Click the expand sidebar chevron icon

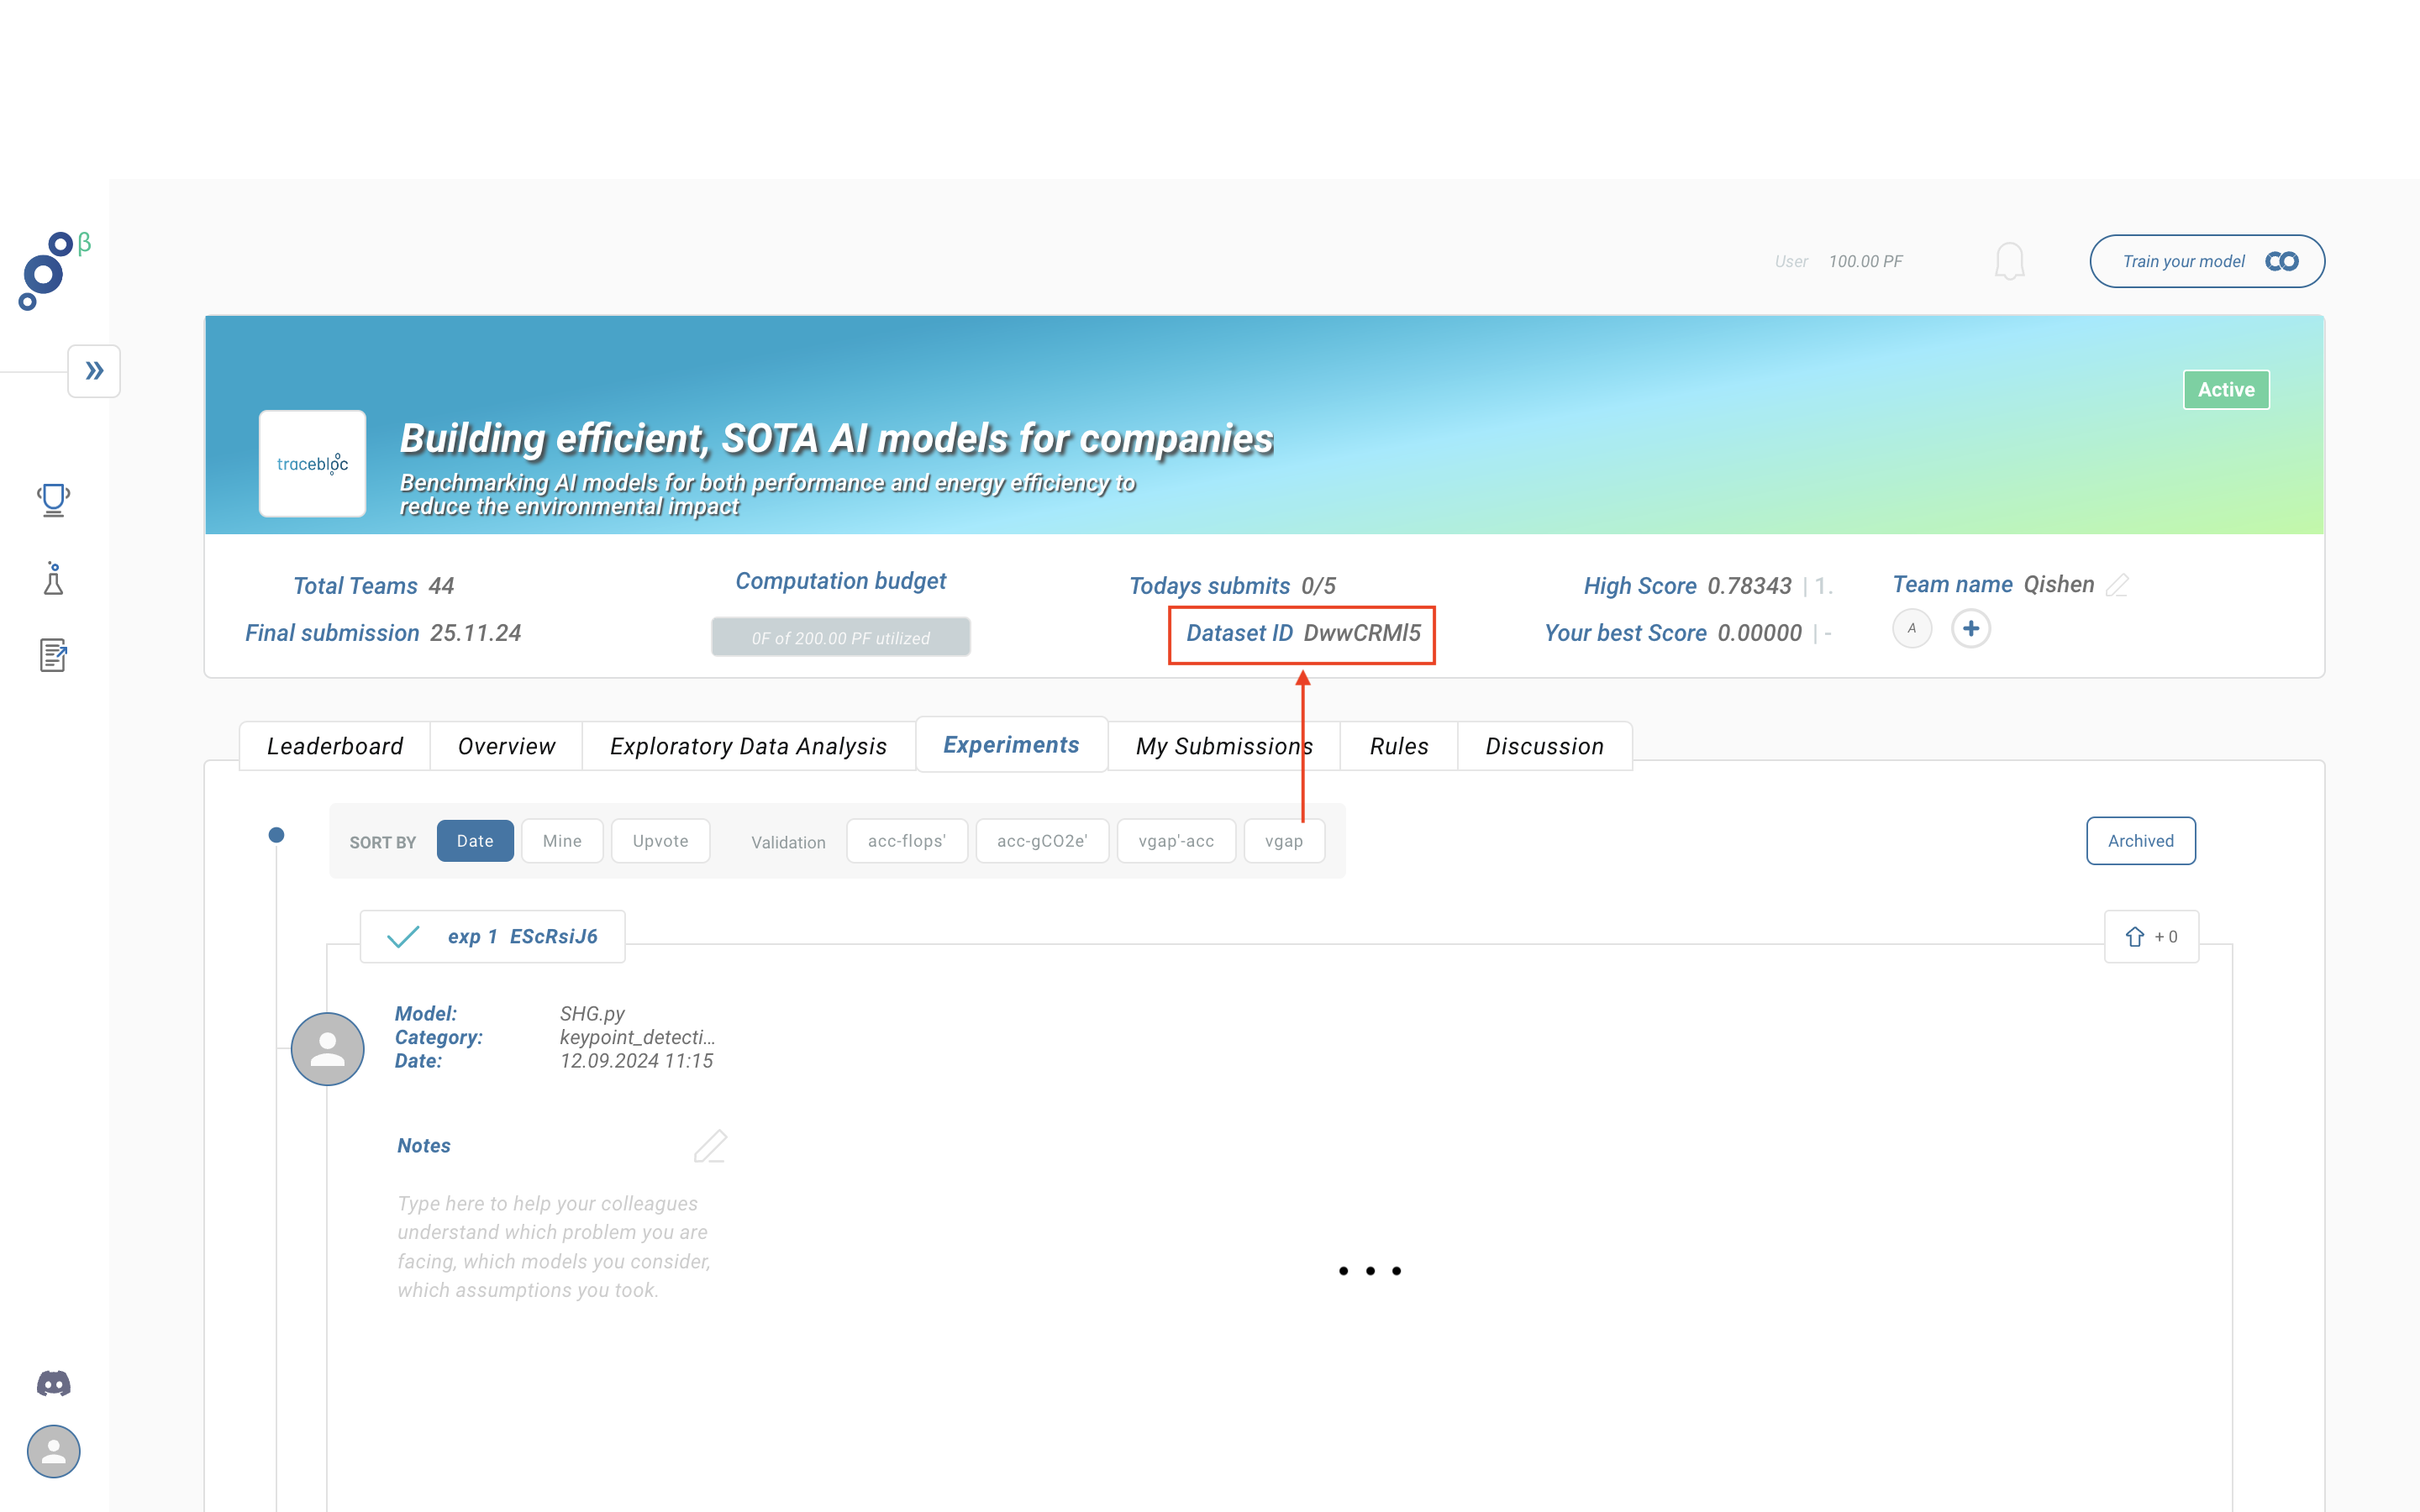coord(96,371)
